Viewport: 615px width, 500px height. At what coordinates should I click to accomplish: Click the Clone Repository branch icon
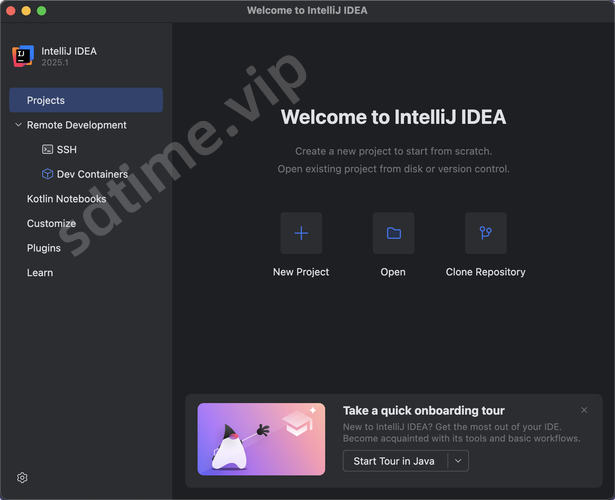[485, 233]
